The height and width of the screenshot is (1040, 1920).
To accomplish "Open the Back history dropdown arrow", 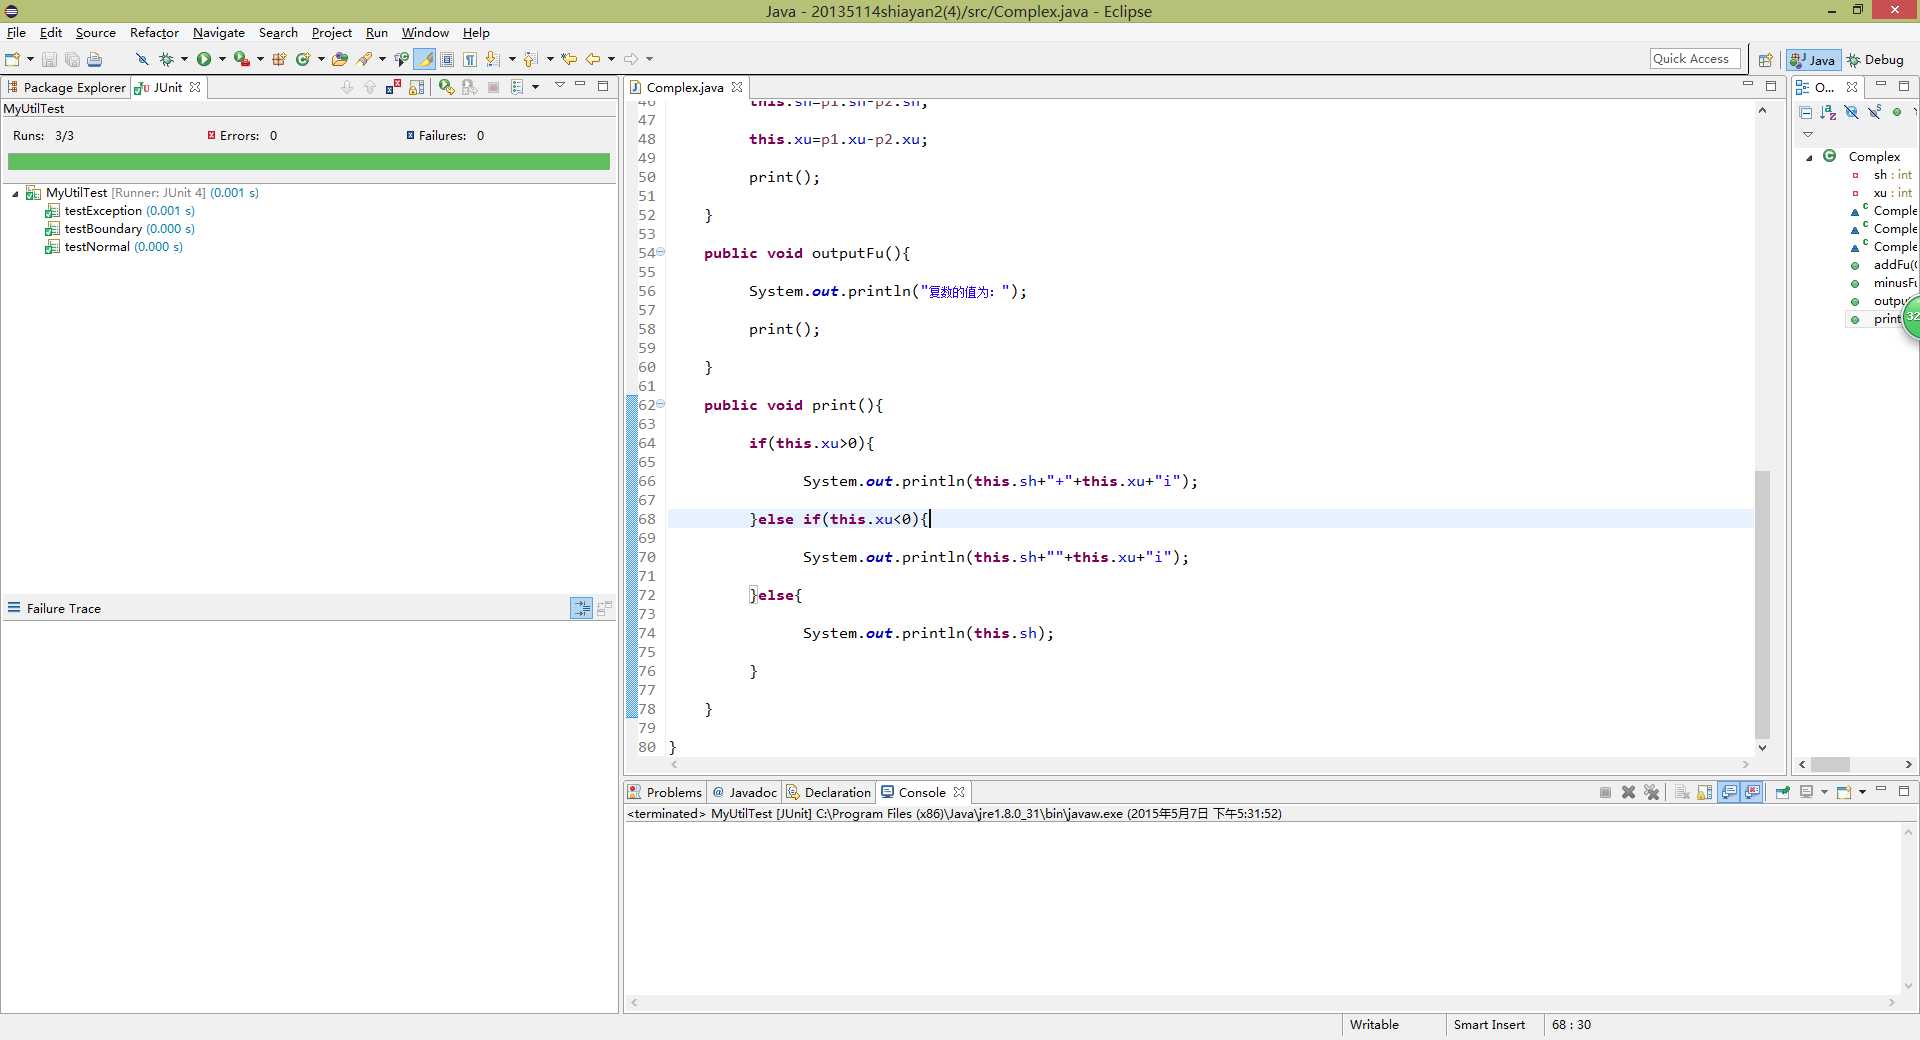I will (611, 59).
